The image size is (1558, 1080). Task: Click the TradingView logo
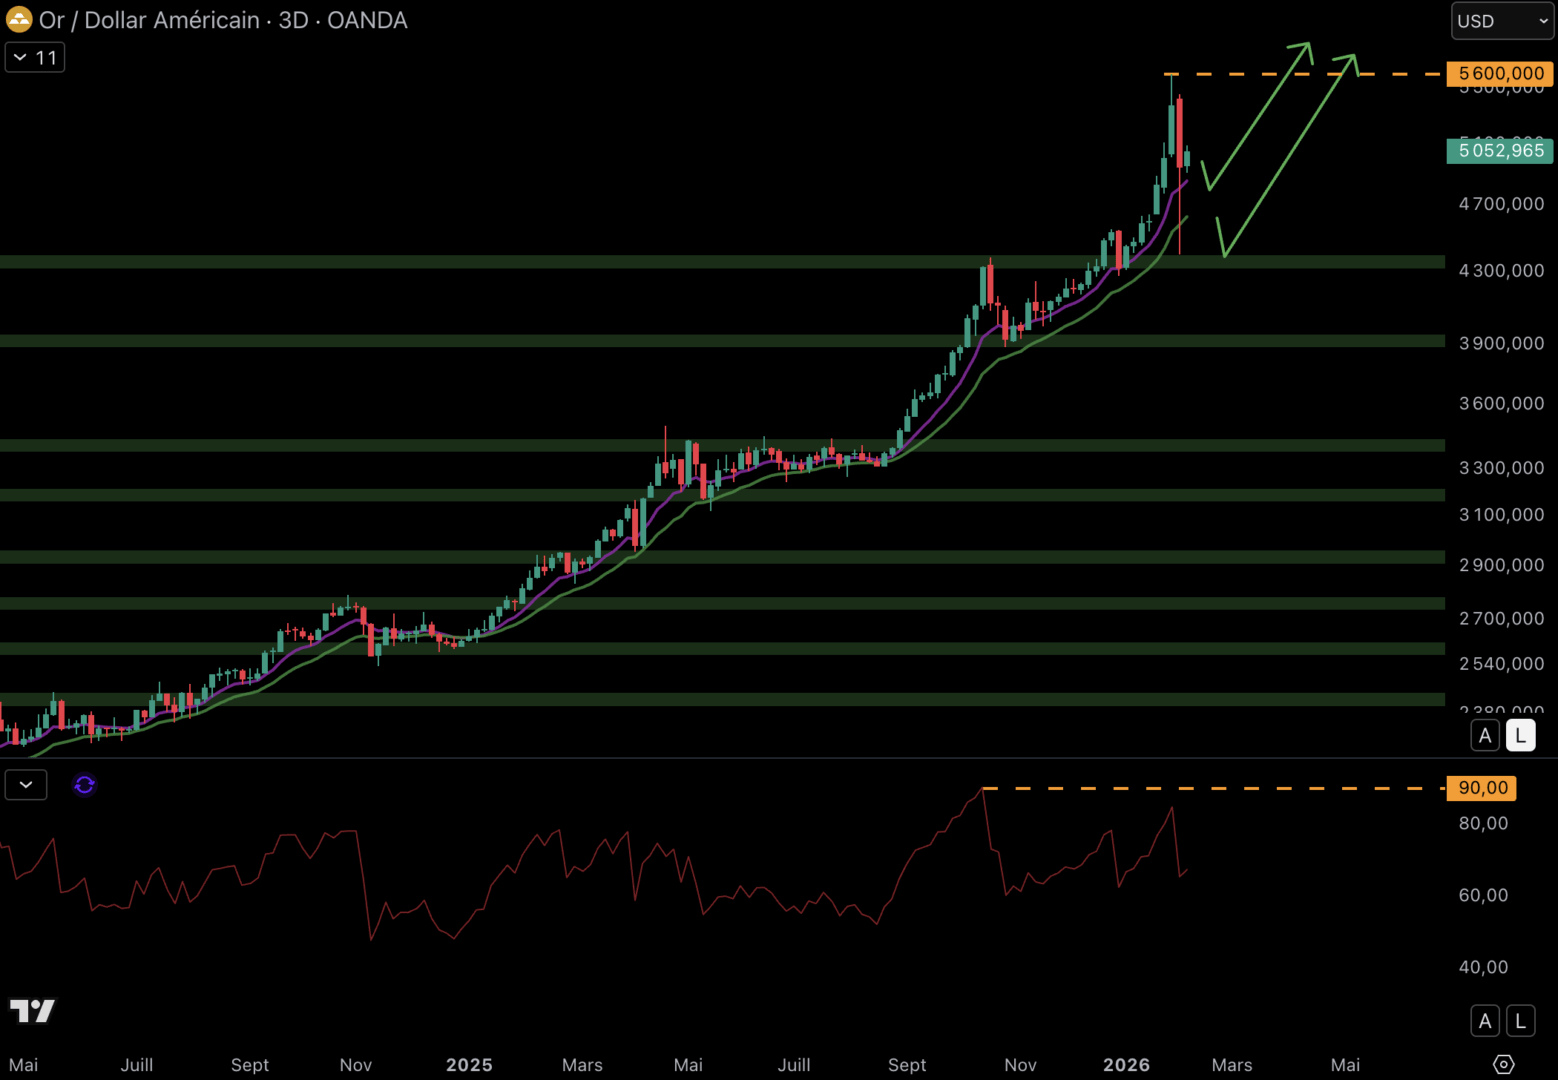[32, 1011]
